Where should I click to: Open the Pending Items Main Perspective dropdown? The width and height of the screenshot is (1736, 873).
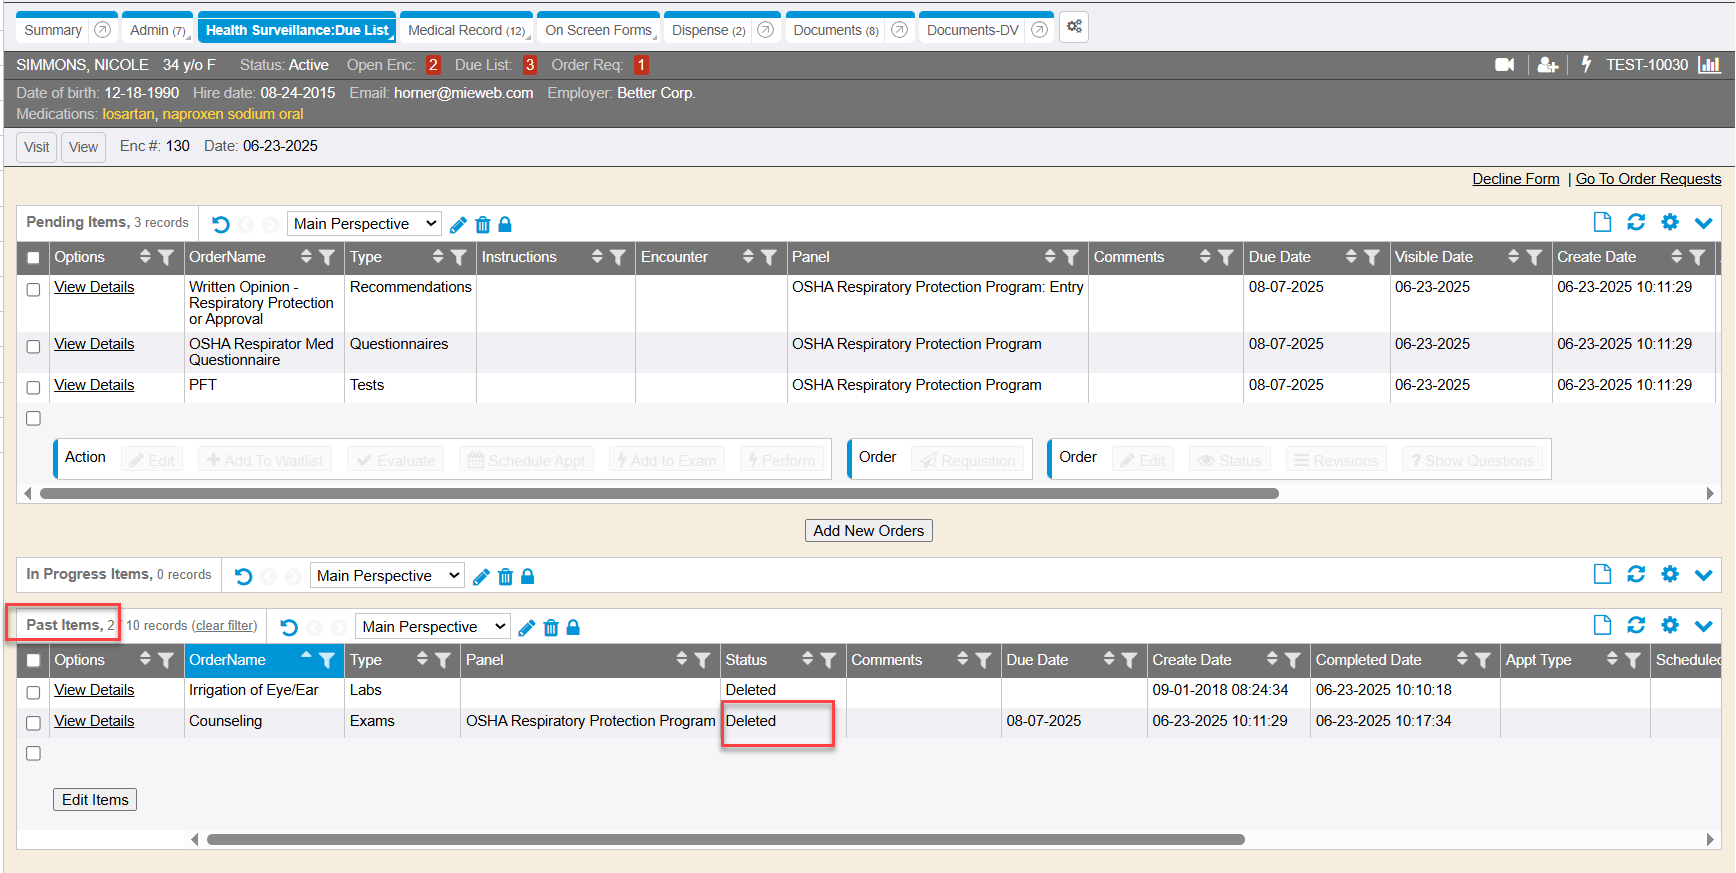click(x=365, y=224)
